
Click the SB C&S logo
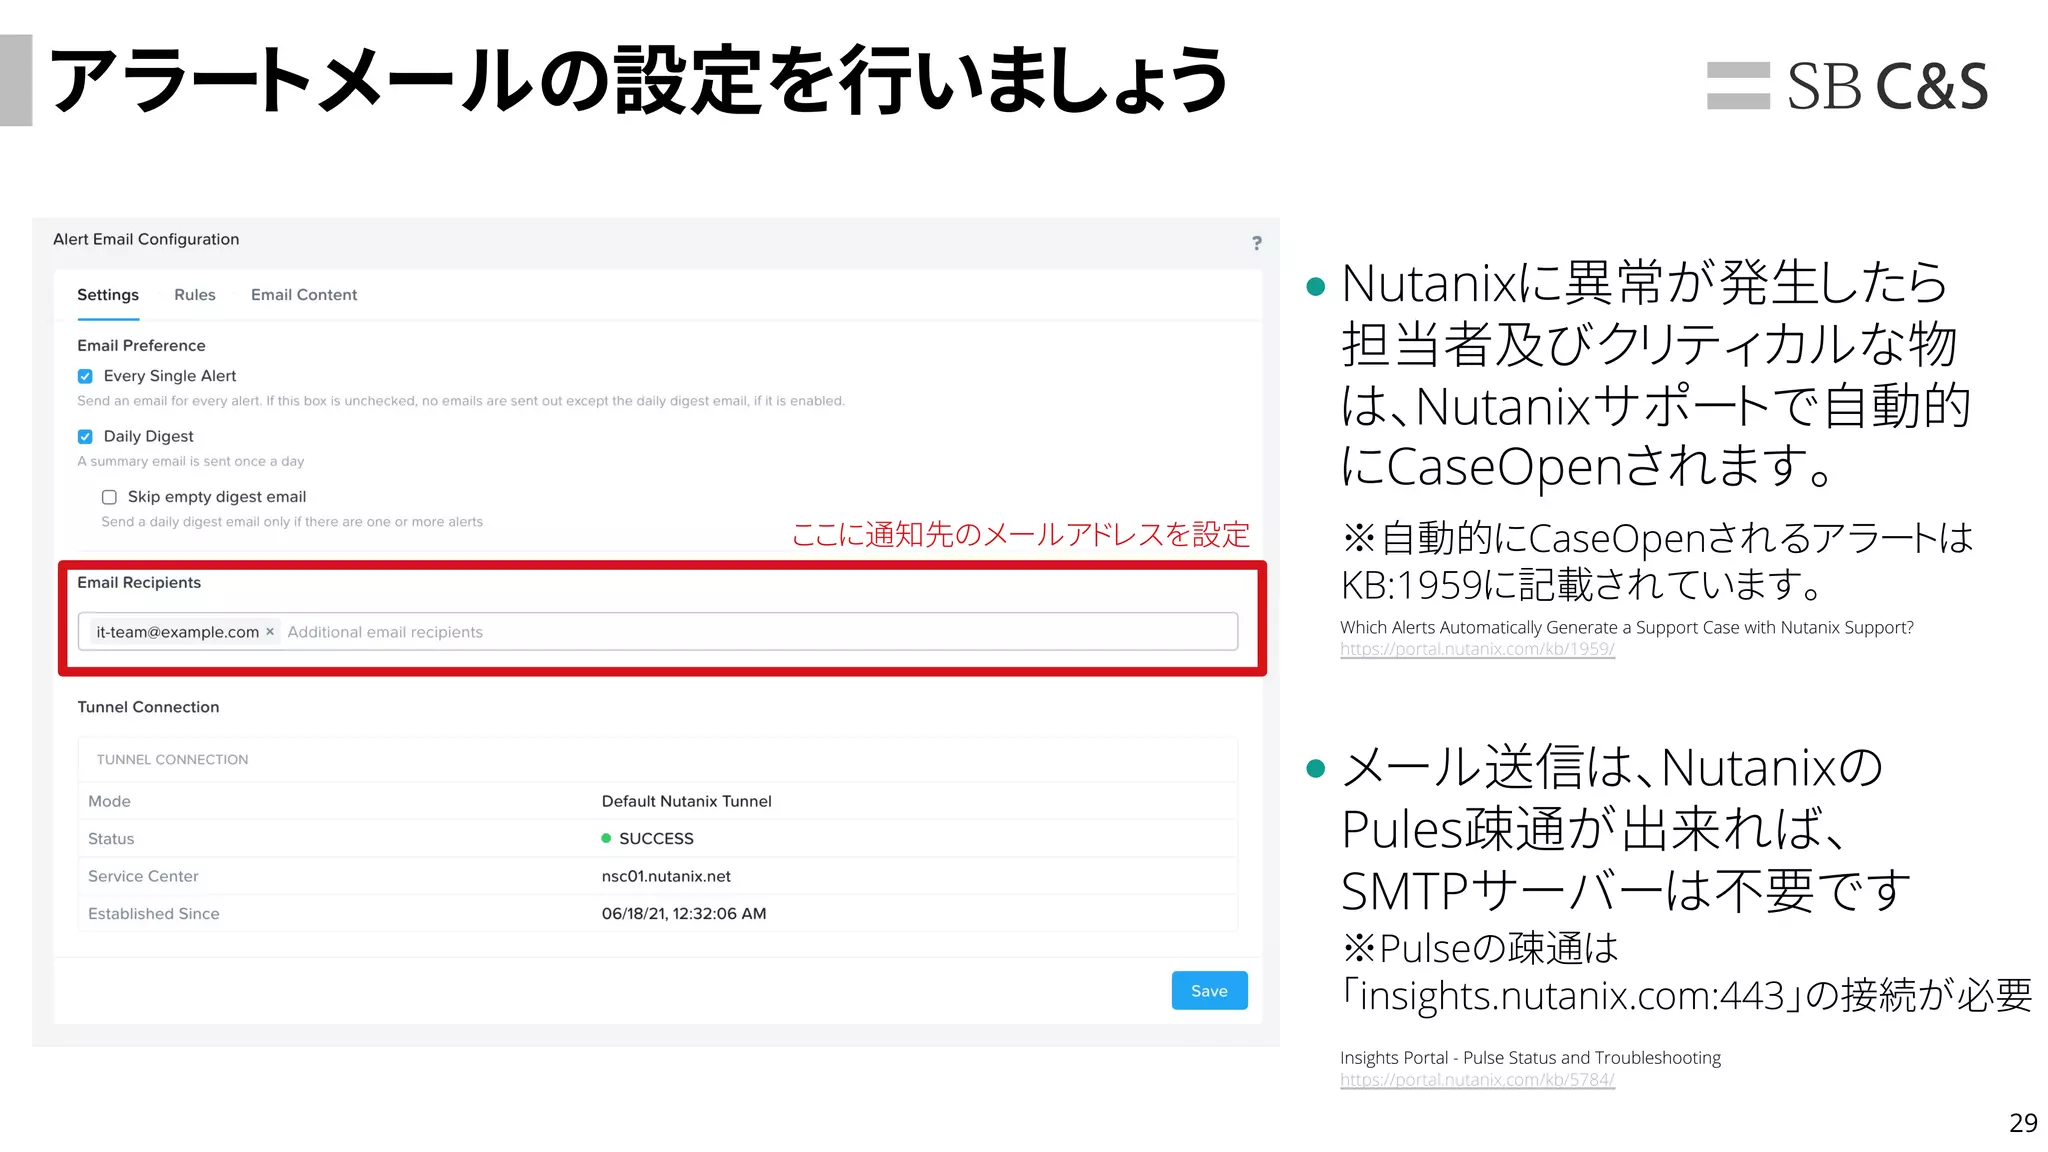point(1847,85)
